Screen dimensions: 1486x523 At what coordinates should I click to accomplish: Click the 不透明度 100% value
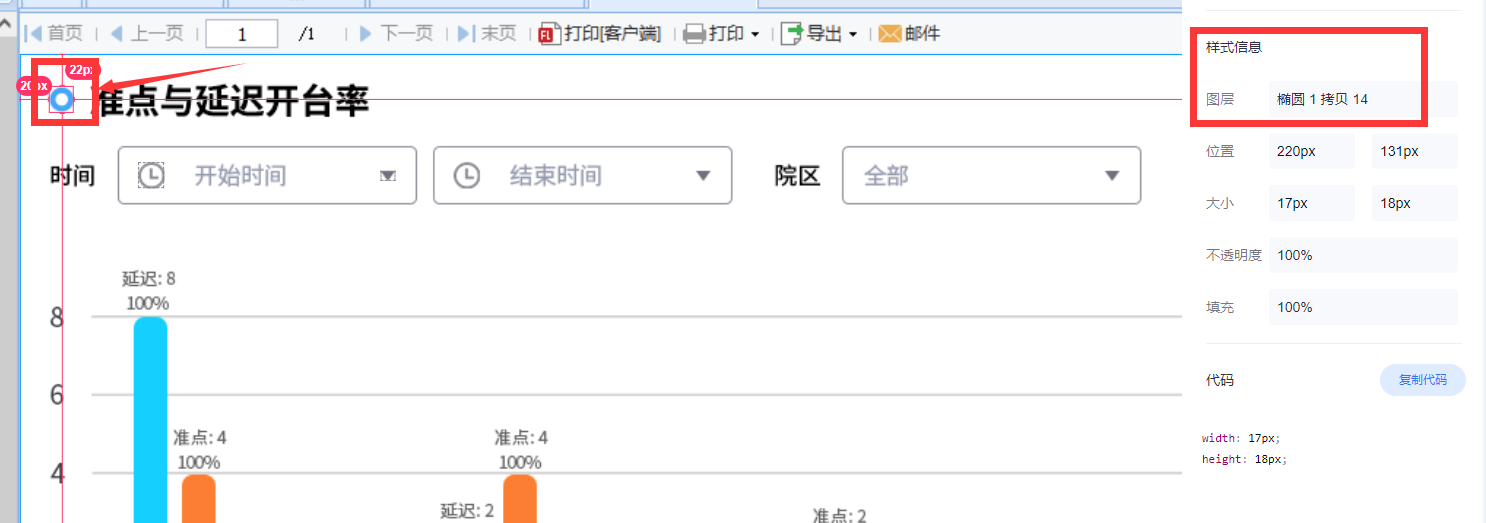click(x=1363, y=255)
